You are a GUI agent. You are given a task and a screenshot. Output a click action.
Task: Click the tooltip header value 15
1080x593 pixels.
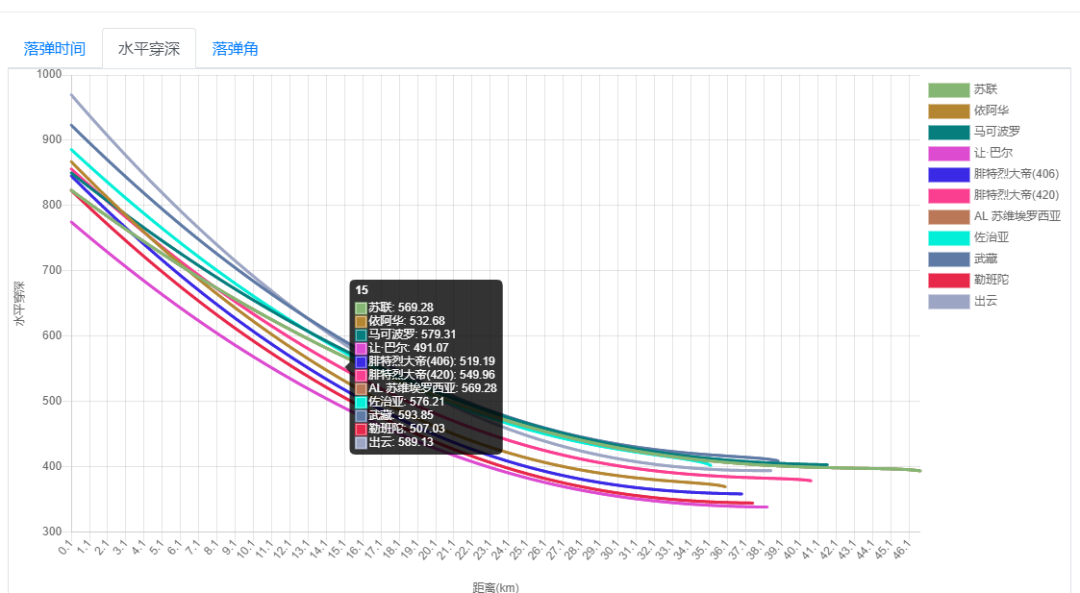coord(362,291)
